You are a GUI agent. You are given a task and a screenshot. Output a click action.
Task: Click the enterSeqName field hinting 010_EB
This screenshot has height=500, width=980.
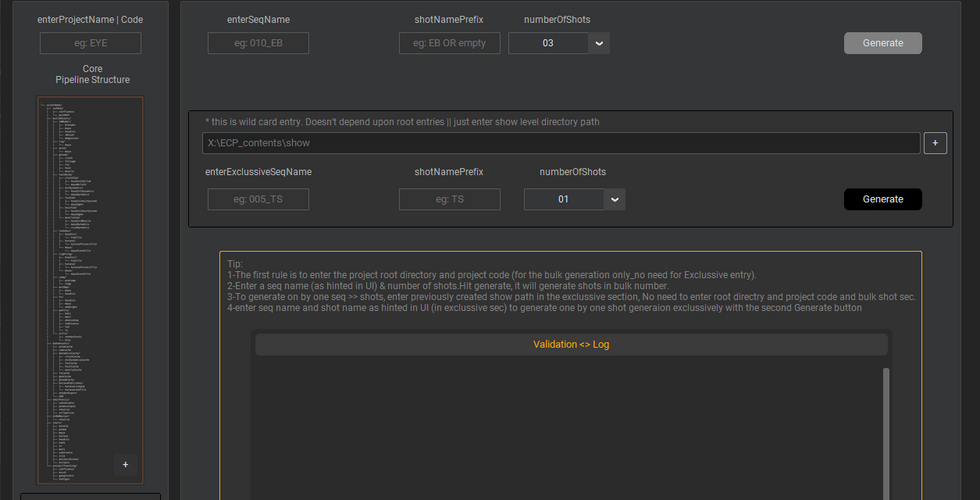coord(258,43)
